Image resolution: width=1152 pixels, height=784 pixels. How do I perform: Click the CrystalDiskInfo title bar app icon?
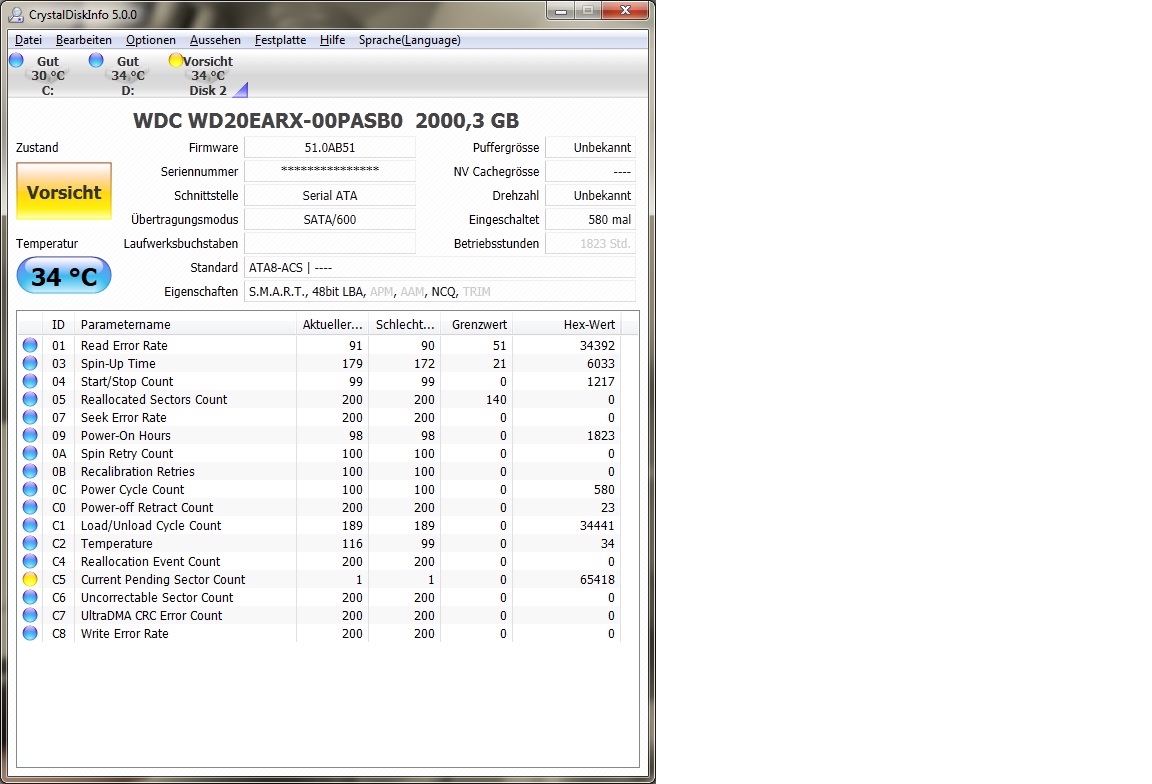click(x=15, y=14)
